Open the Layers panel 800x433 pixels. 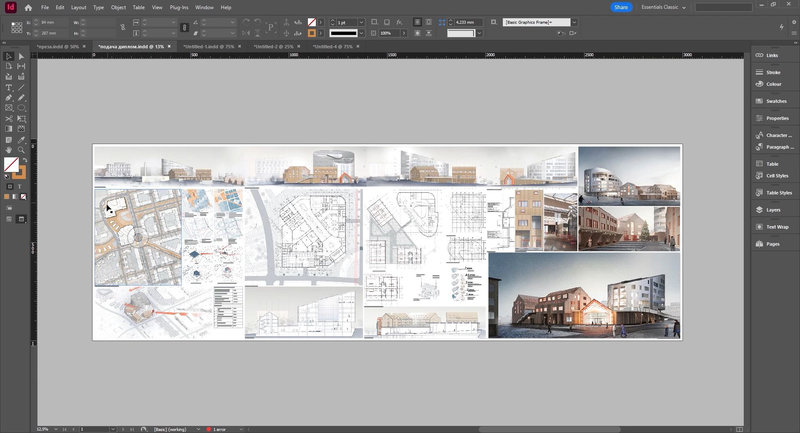(x=773, y=210)
